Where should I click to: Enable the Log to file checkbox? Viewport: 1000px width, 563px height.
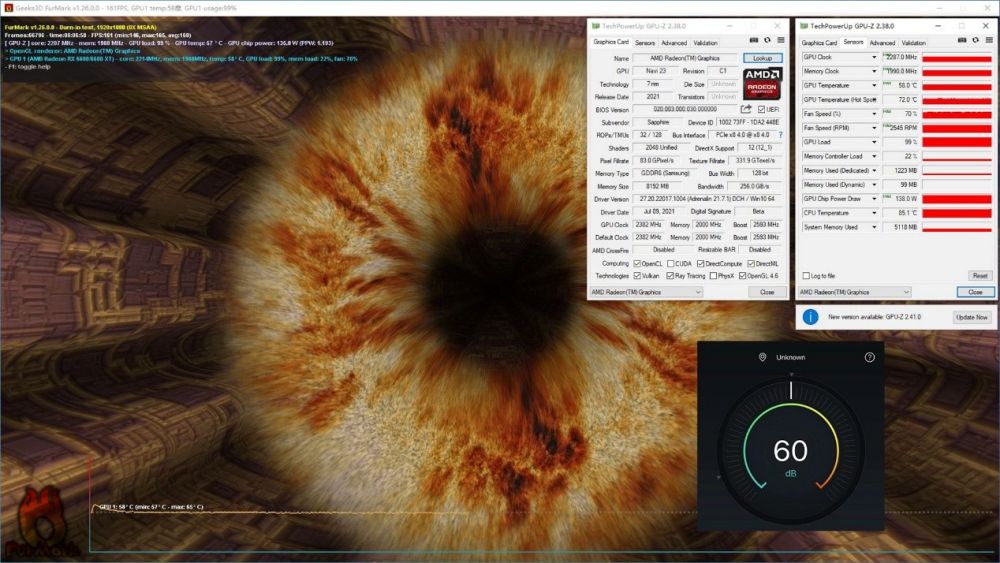807,275
